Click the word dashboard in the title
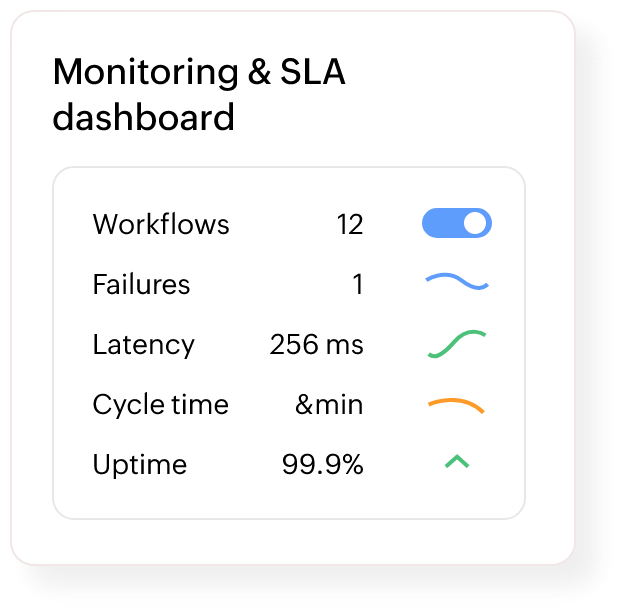626x616 pixels. pyautogui.click(x=143, y=117)
